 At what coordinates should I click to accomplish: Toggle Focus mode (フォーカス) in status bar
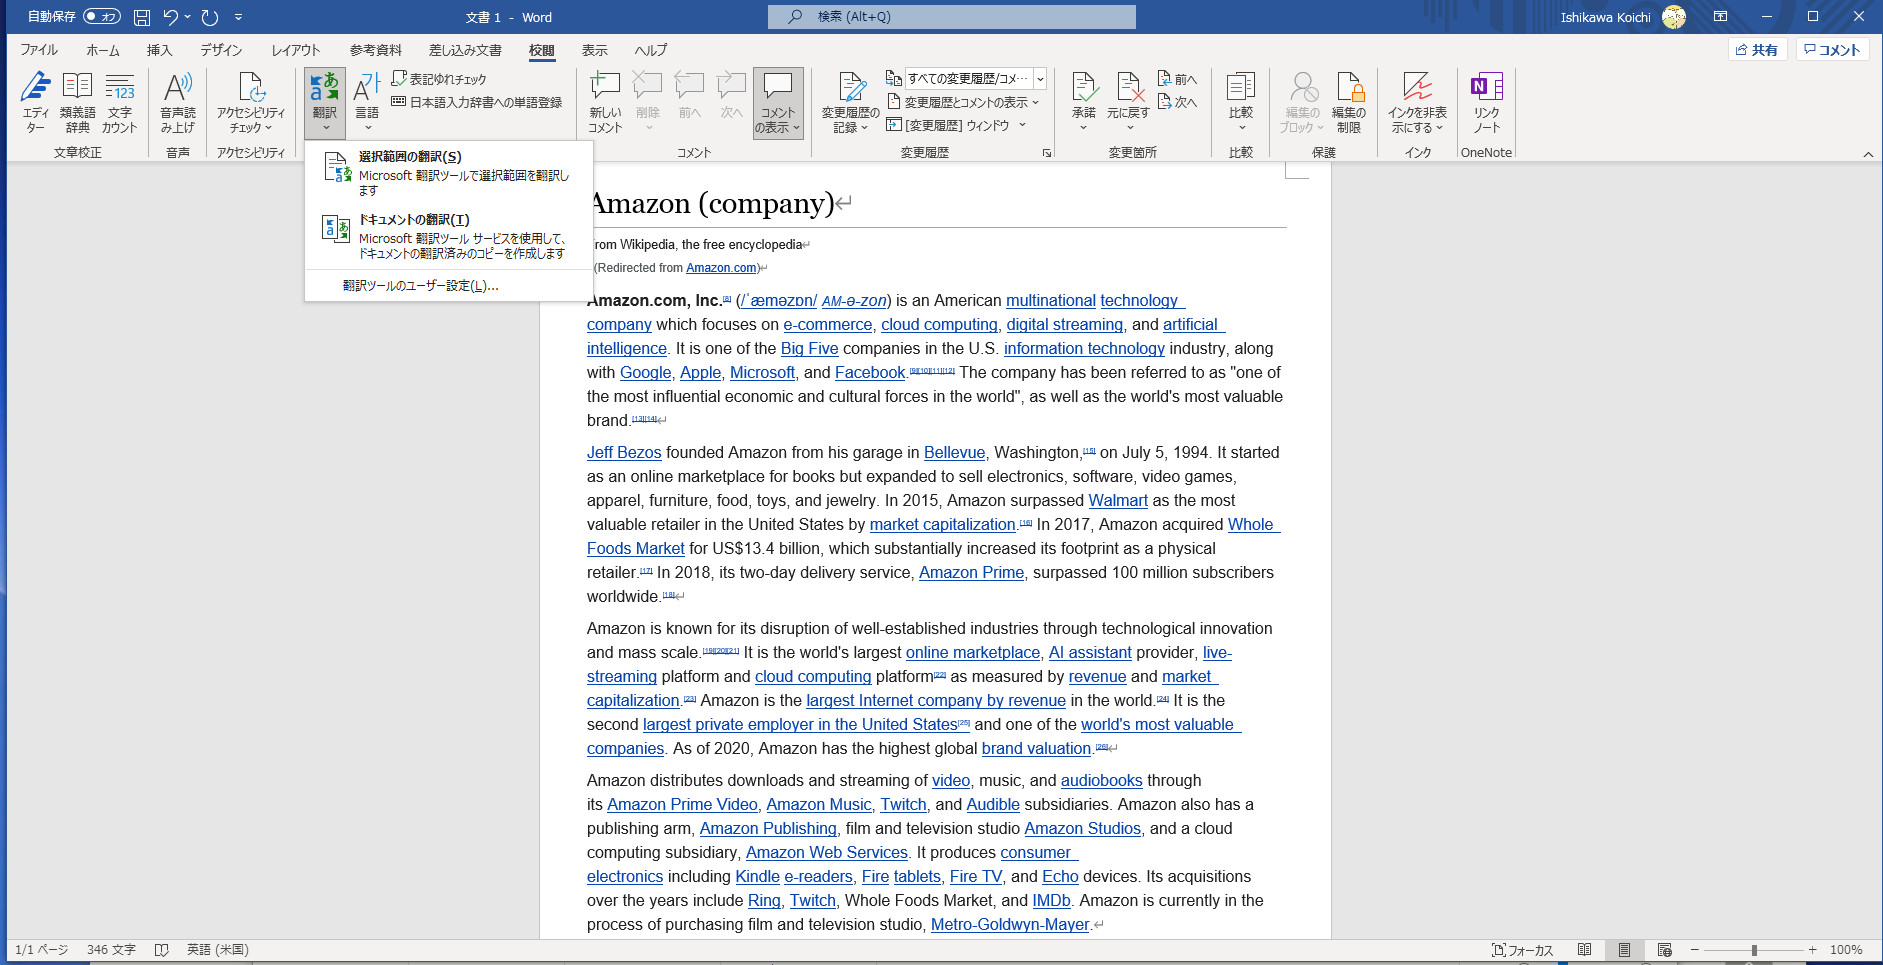coord(1522,950)
